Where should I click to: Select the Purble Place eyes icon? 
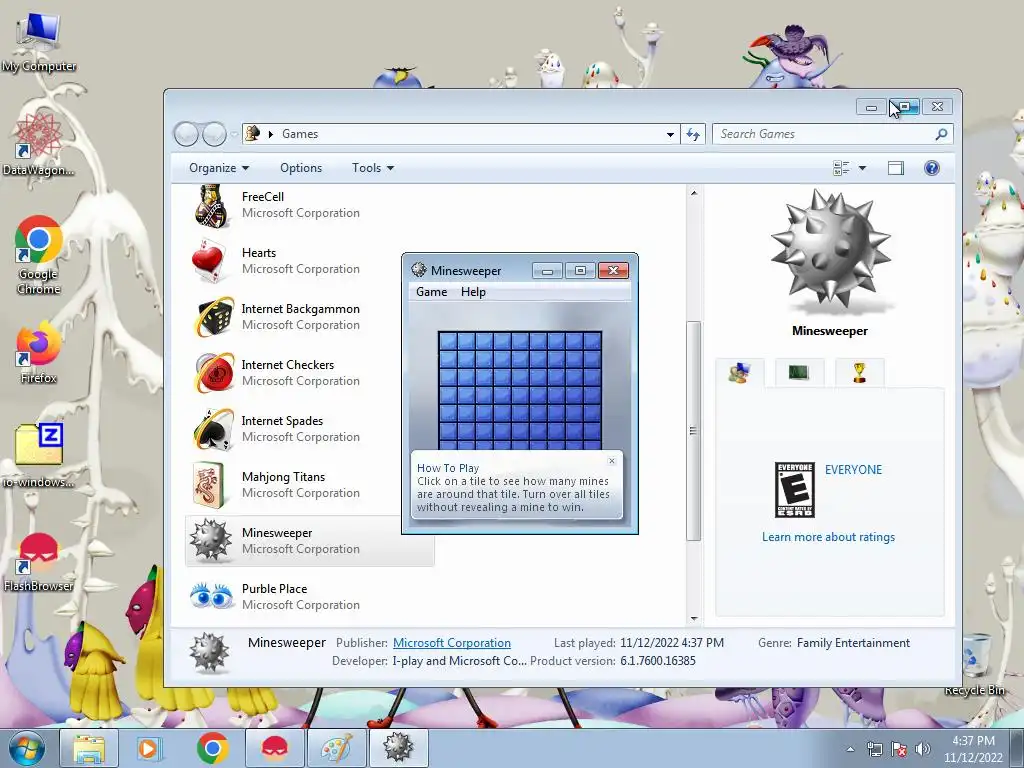(x=212, y=596)
